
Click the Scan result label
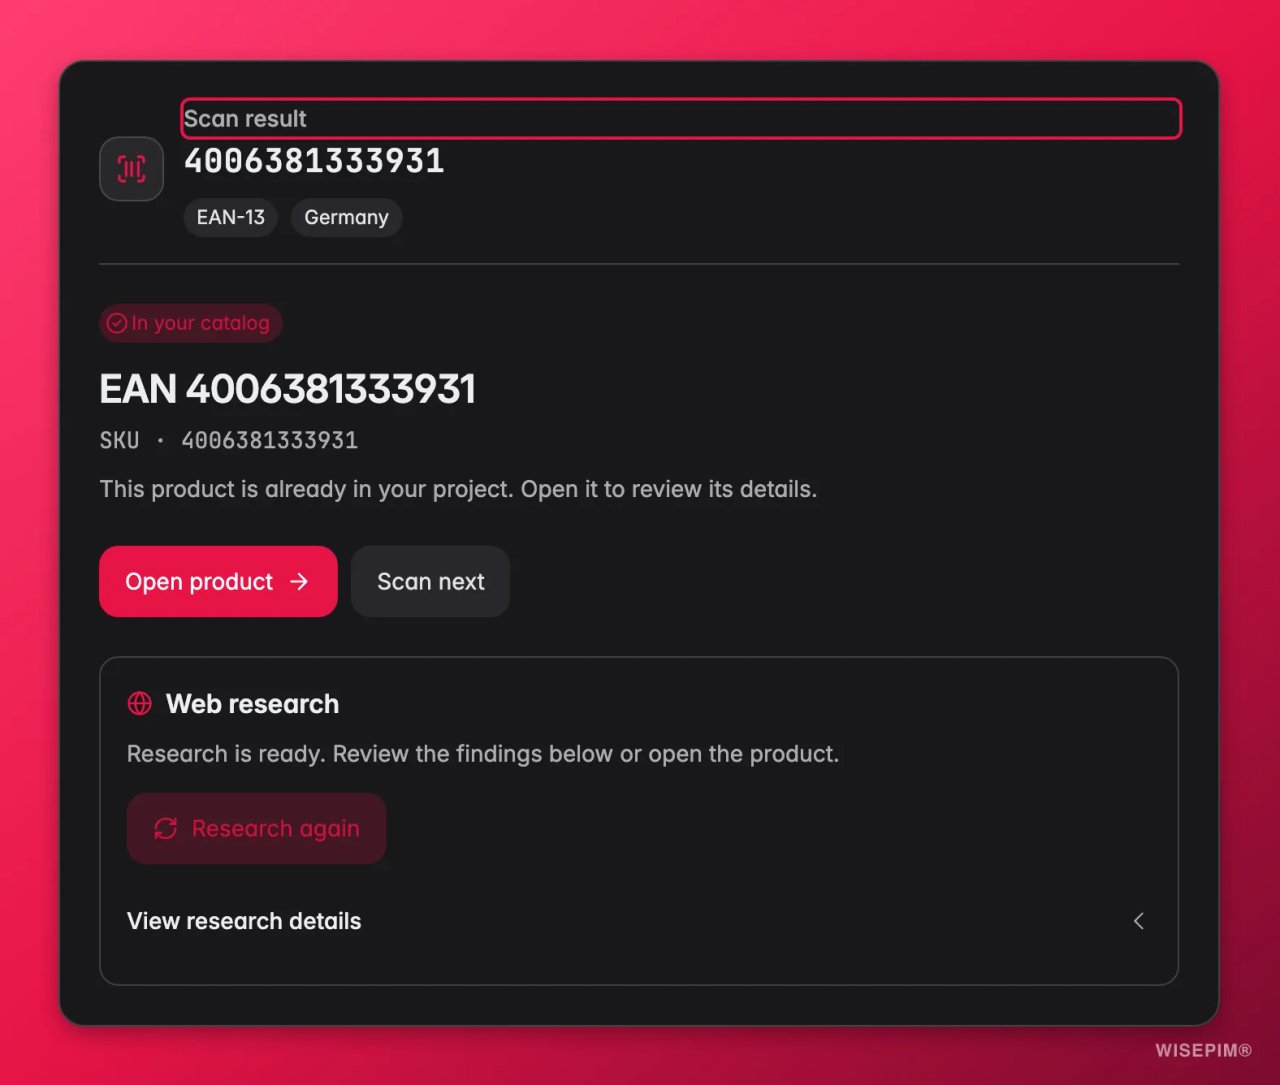pos(245,119)
